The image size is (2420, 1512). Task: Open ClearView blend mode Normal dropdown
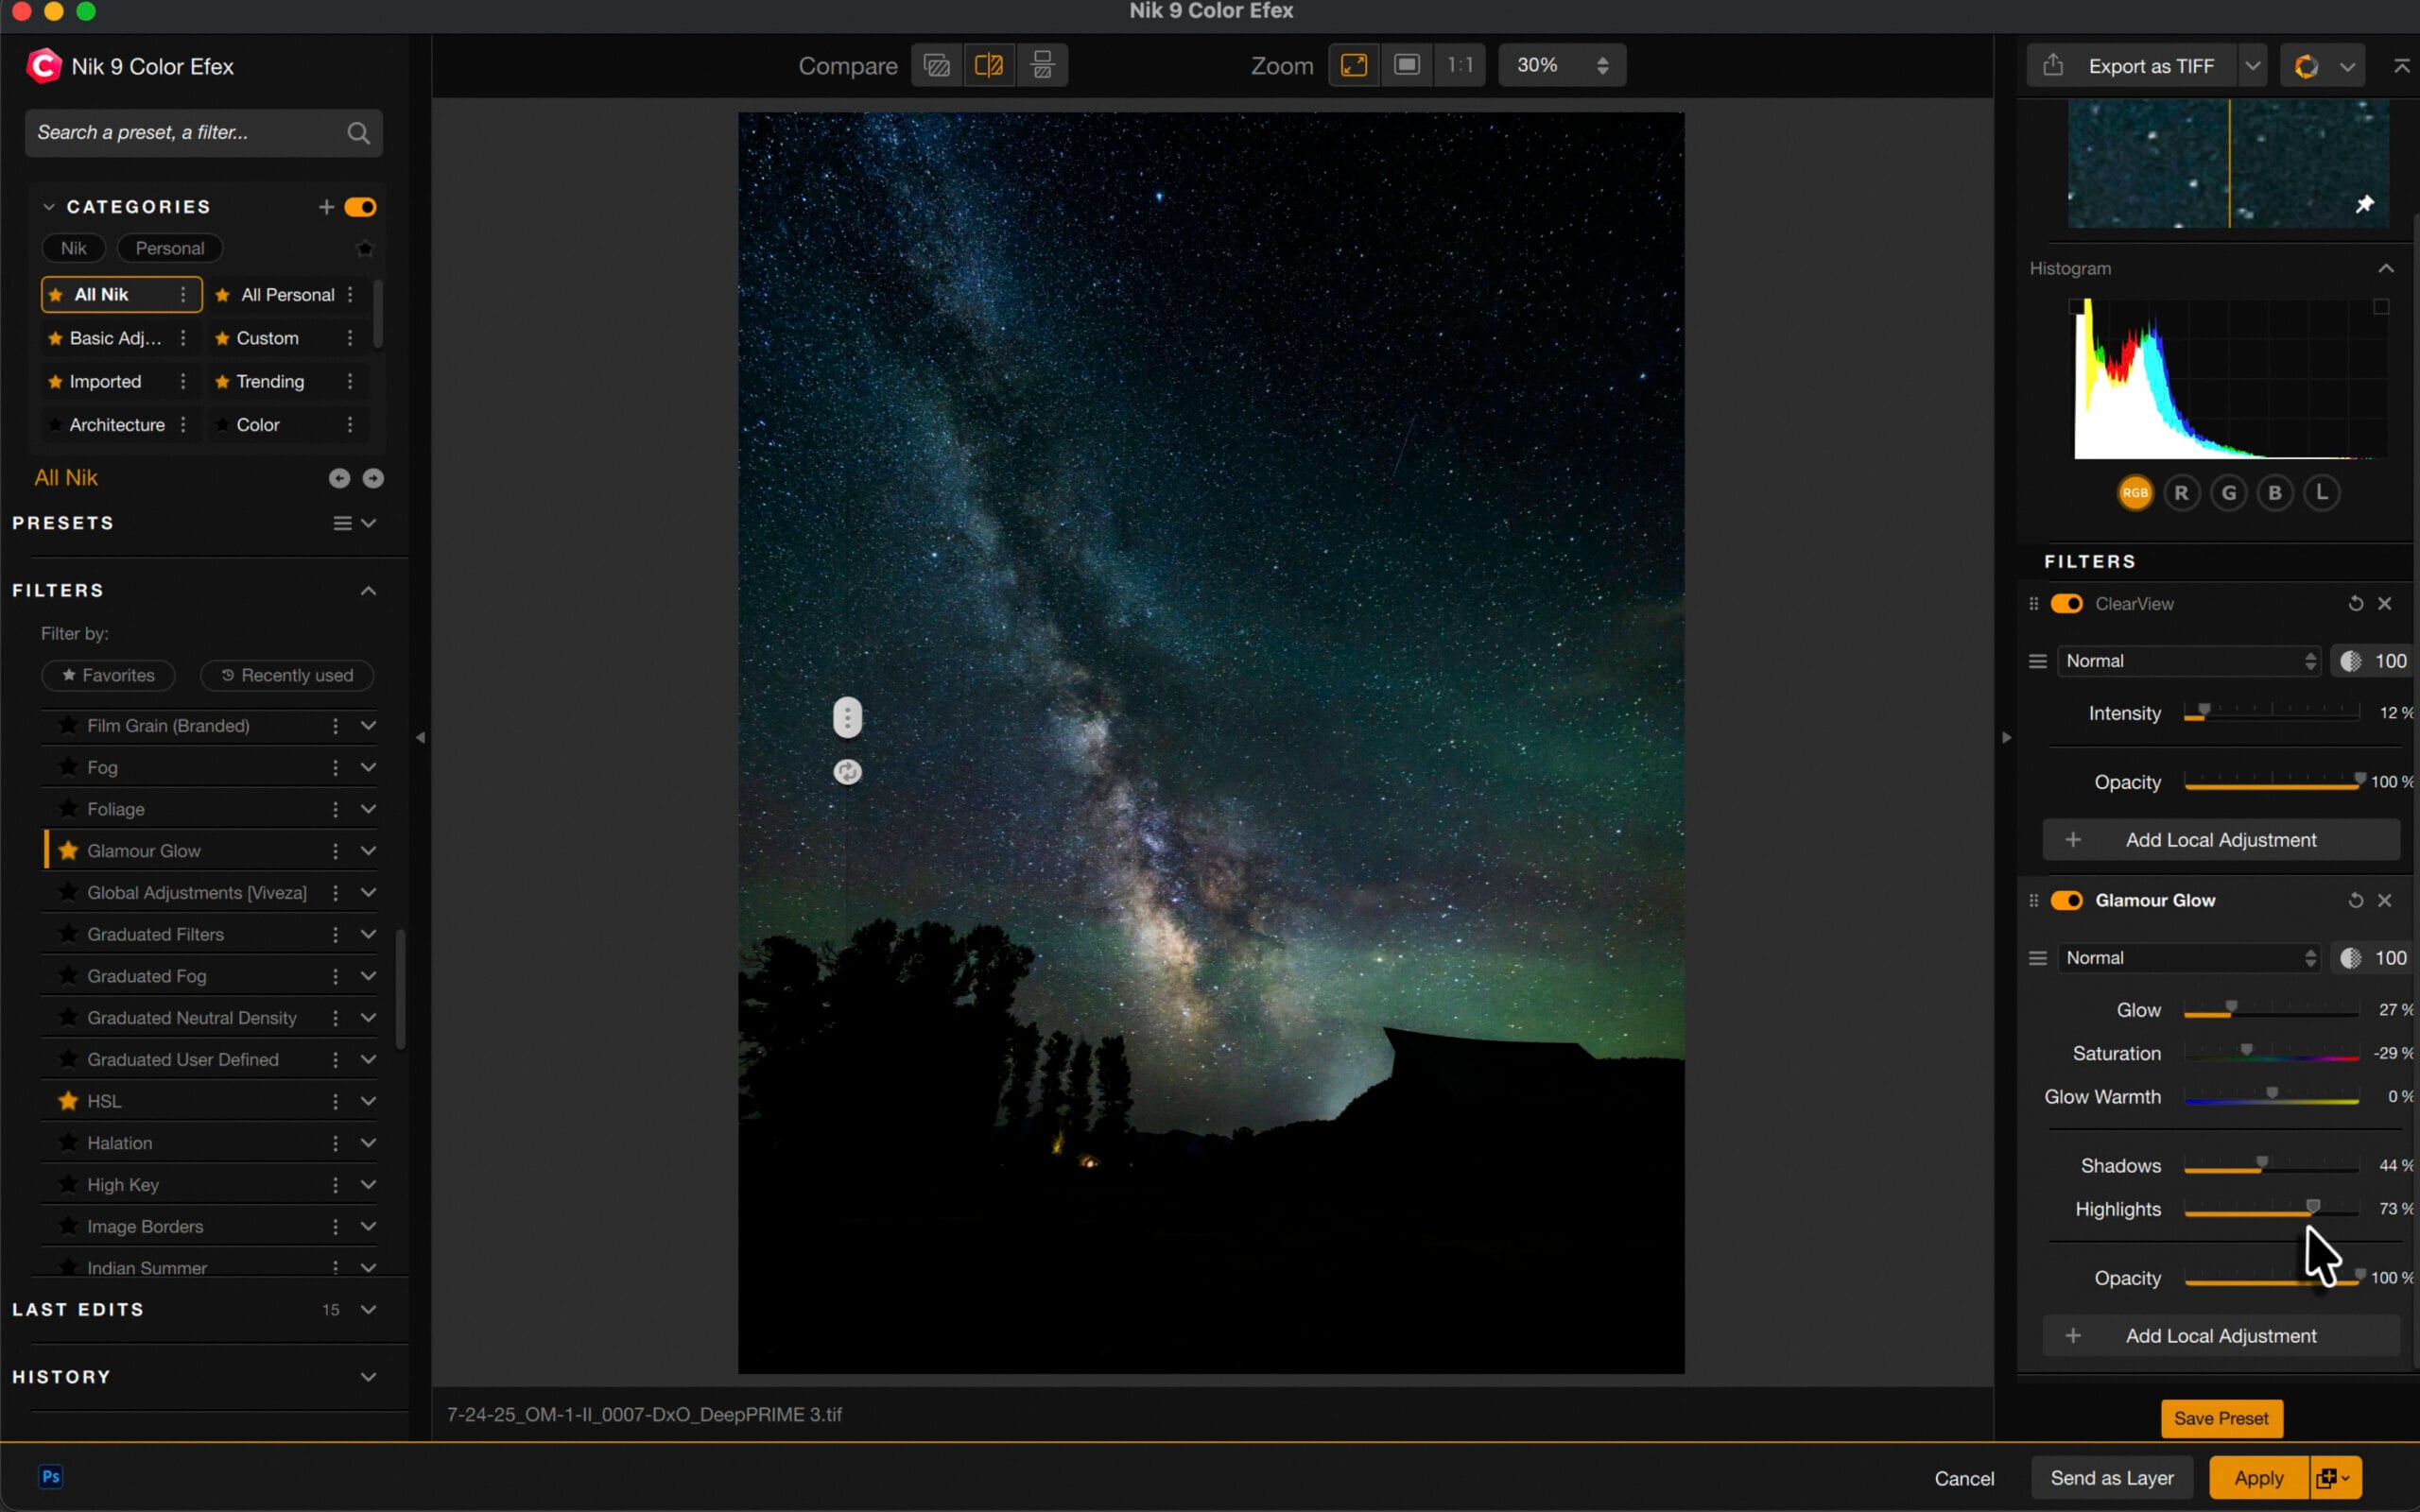[x=2189, y=662]
